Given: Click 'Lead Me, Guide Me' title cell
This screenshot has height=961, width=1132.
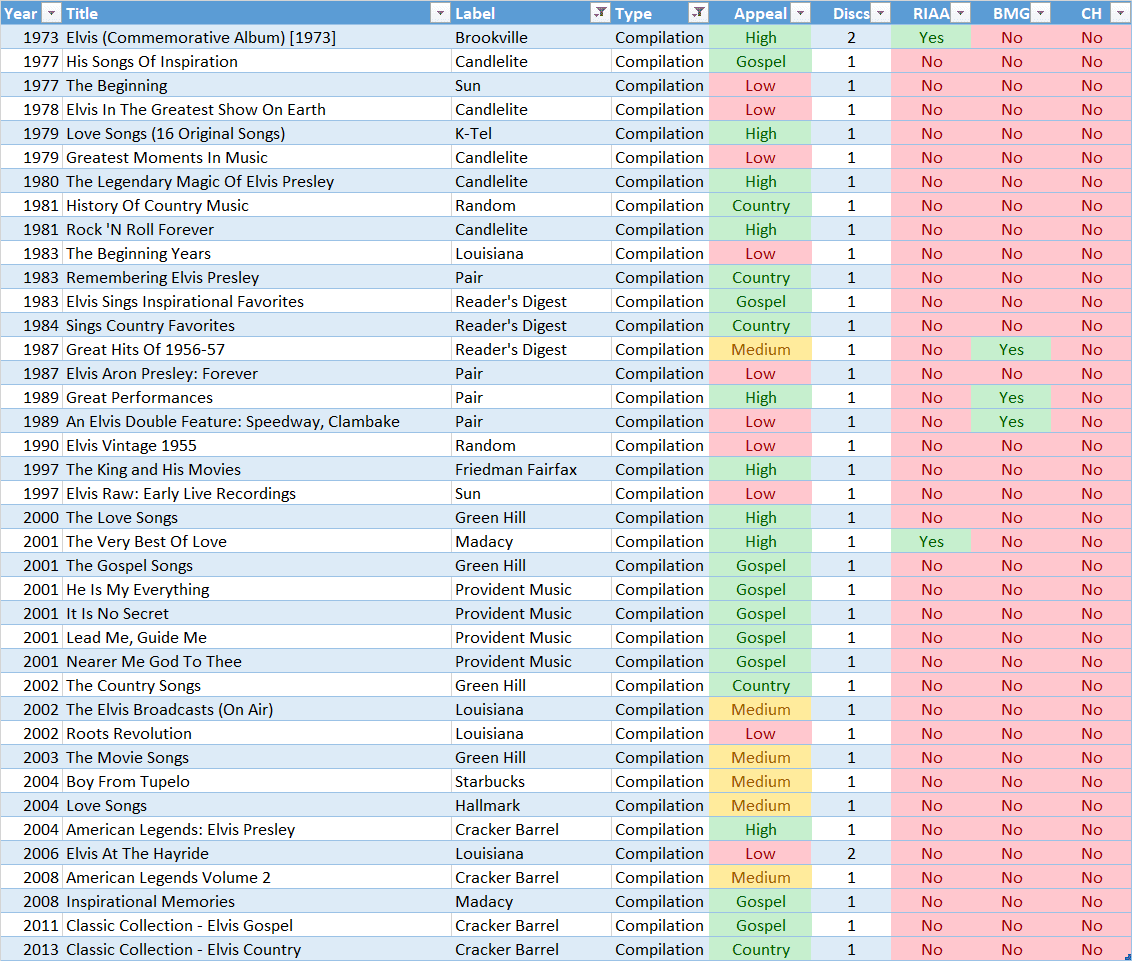Looking at the screenshot, I should pyautogui.click(x=256, y=638).
